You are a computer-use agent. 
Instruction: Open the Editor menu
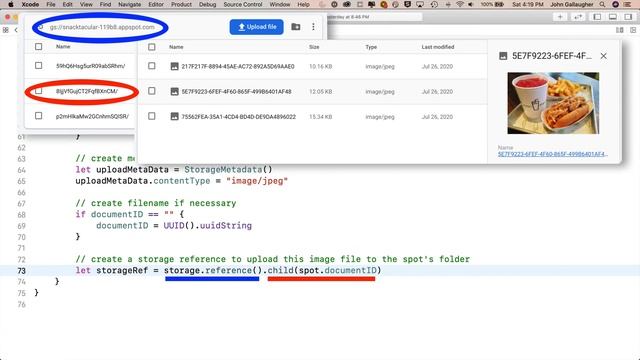point(156,4)
